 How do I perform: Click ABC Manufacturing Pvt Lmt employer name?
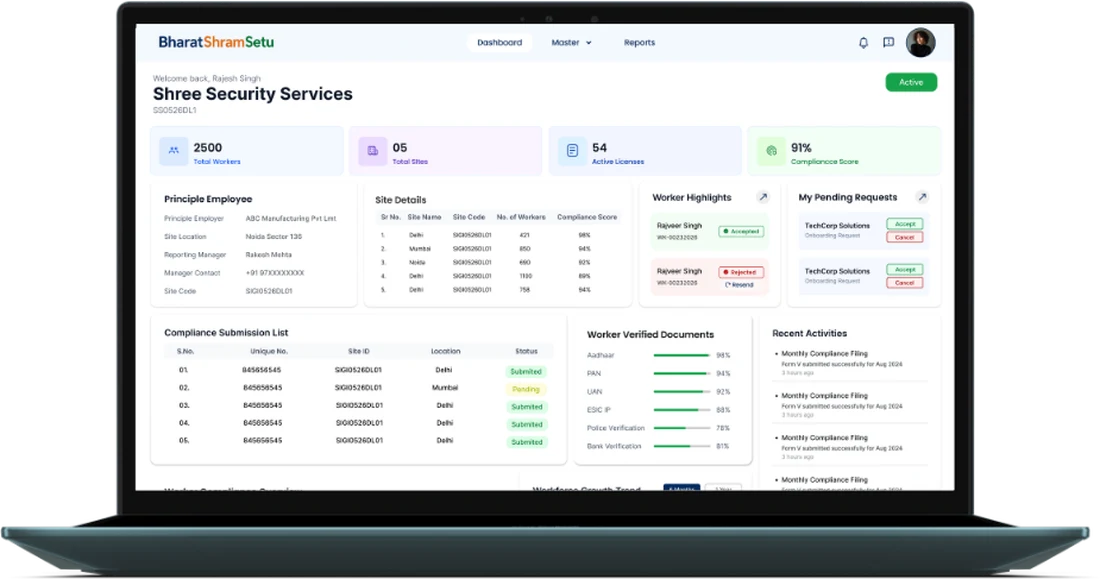pos(290,218)
